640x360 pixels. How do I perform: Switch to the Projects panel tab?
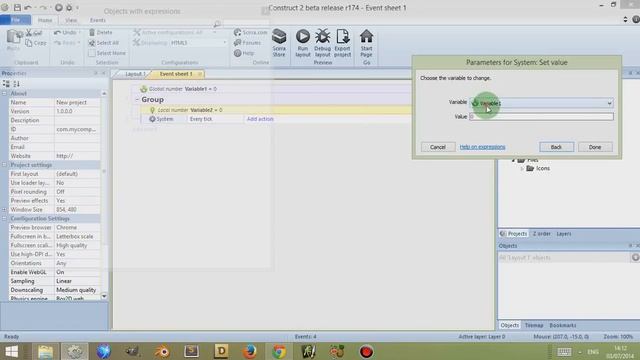click(x=514, y=234)
